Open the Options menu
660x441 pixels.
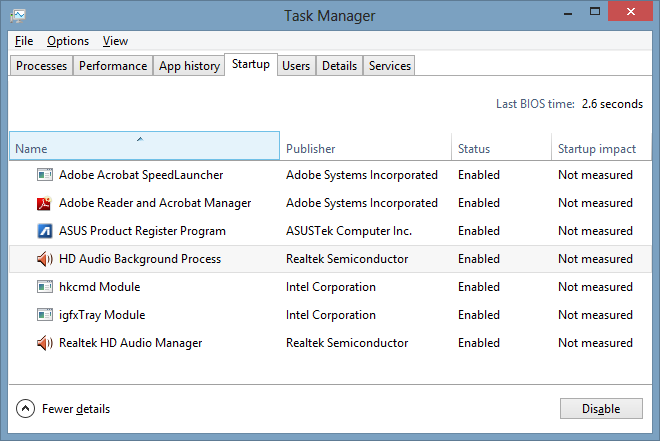click(68, 41)
